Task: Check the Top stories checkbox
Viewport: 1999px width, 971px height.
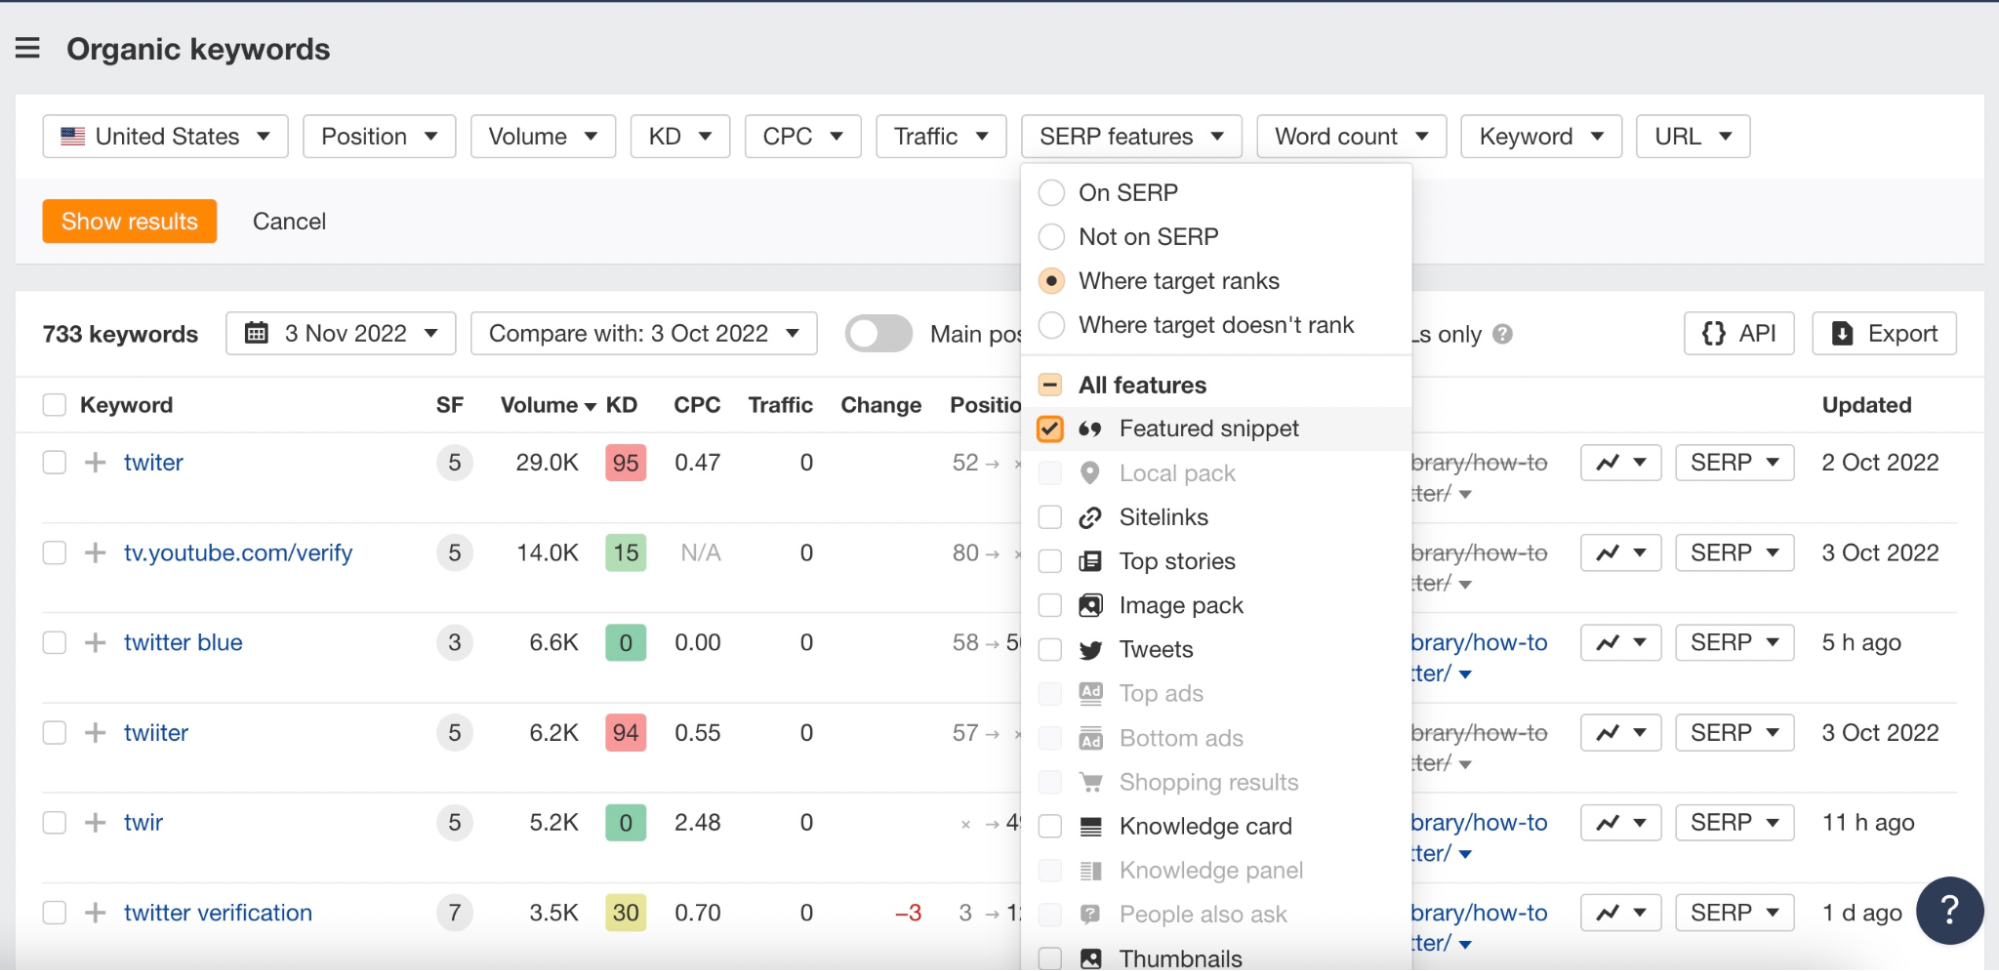Action: click(x=1050, y=561)
